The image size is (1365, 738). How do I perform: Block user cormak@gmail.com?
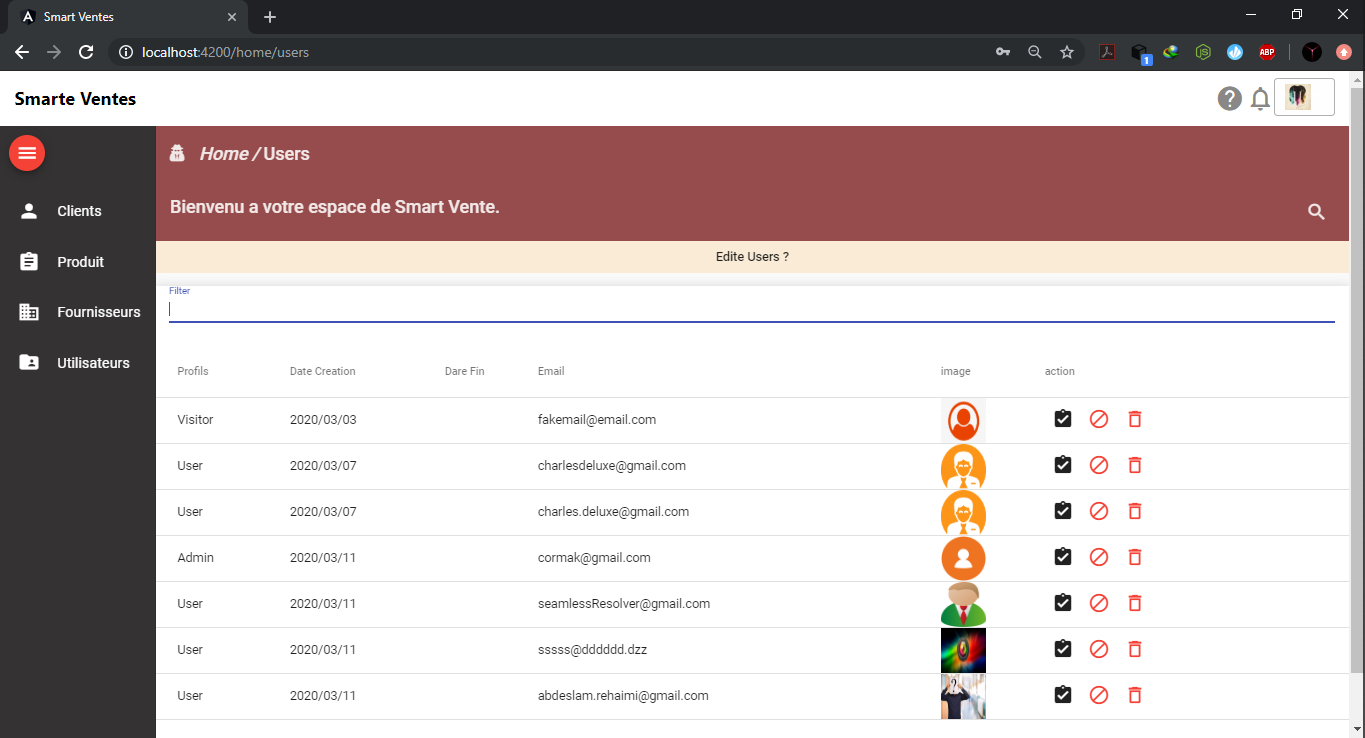click(1099, 557)
